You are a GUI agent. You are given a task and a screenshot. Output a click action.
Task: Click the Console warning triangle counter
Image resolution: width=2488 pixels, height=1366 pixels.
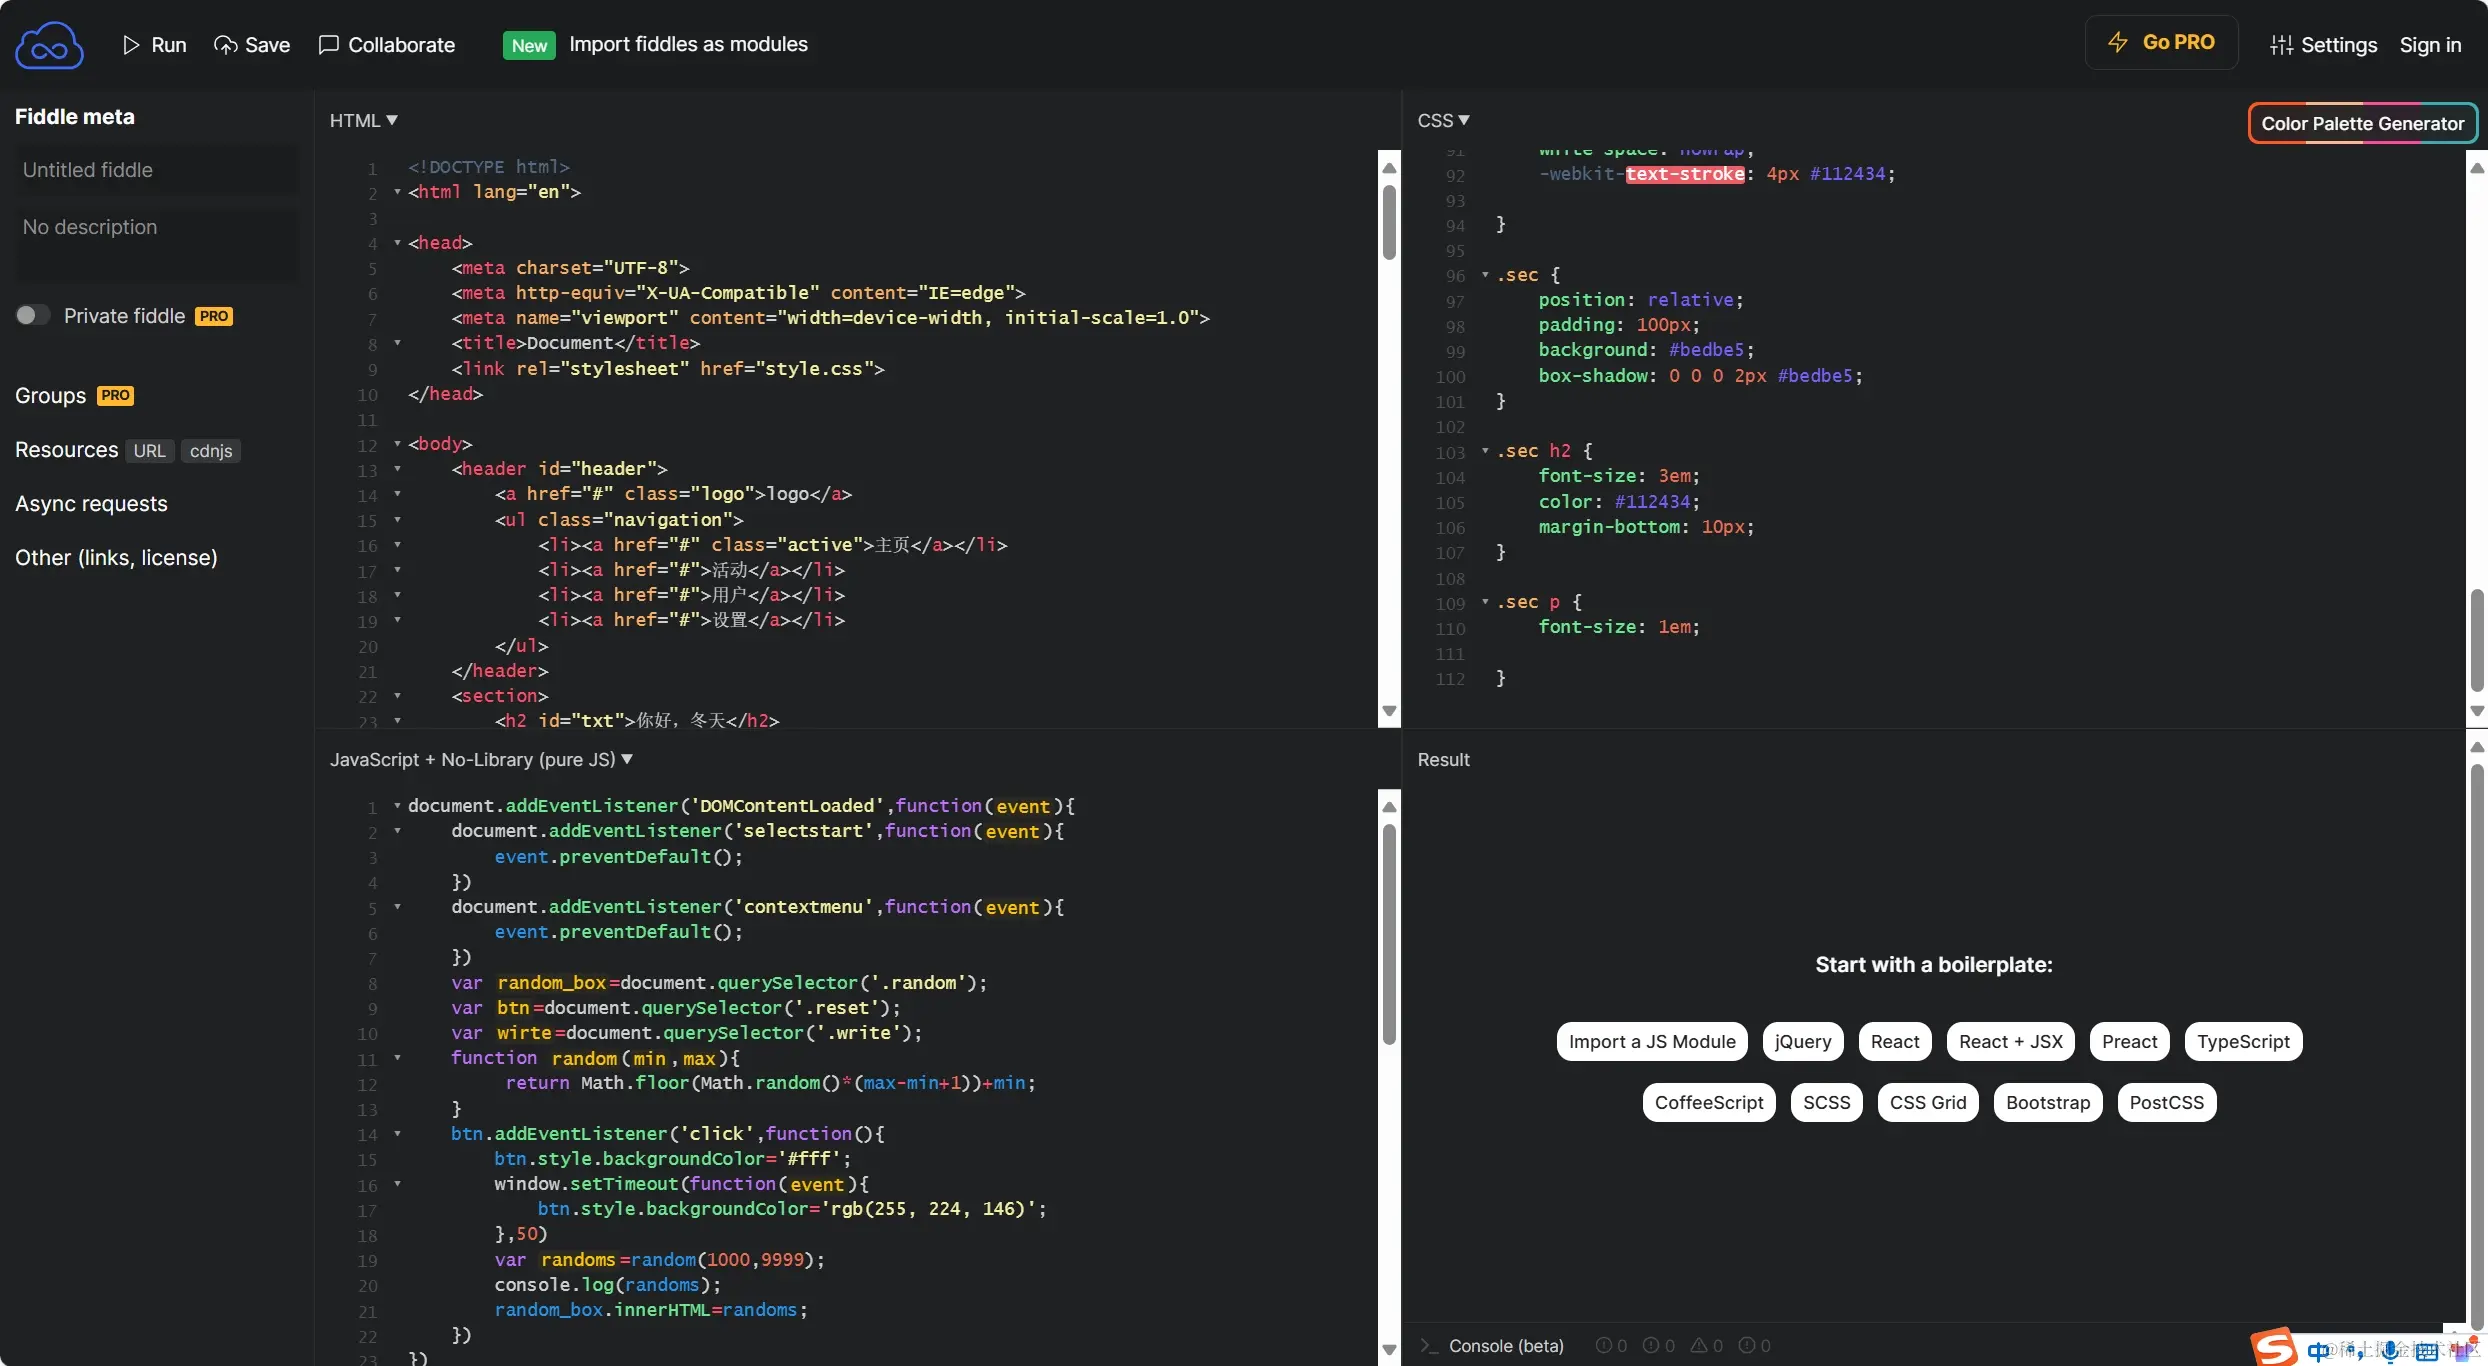point(1706,1346)
